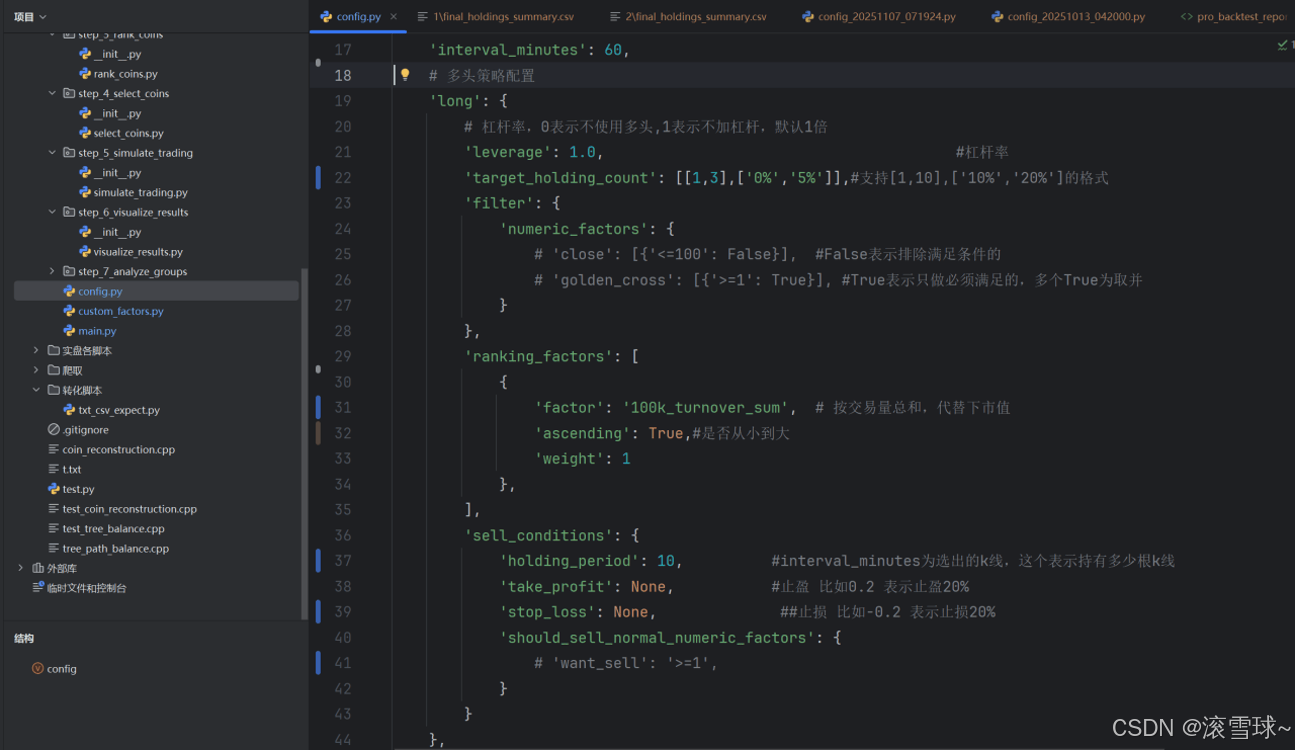The width and height of the screenshot is (1296, 750).
Task: Click the Python icon beside select_coins.py
Action: [85, 133]
